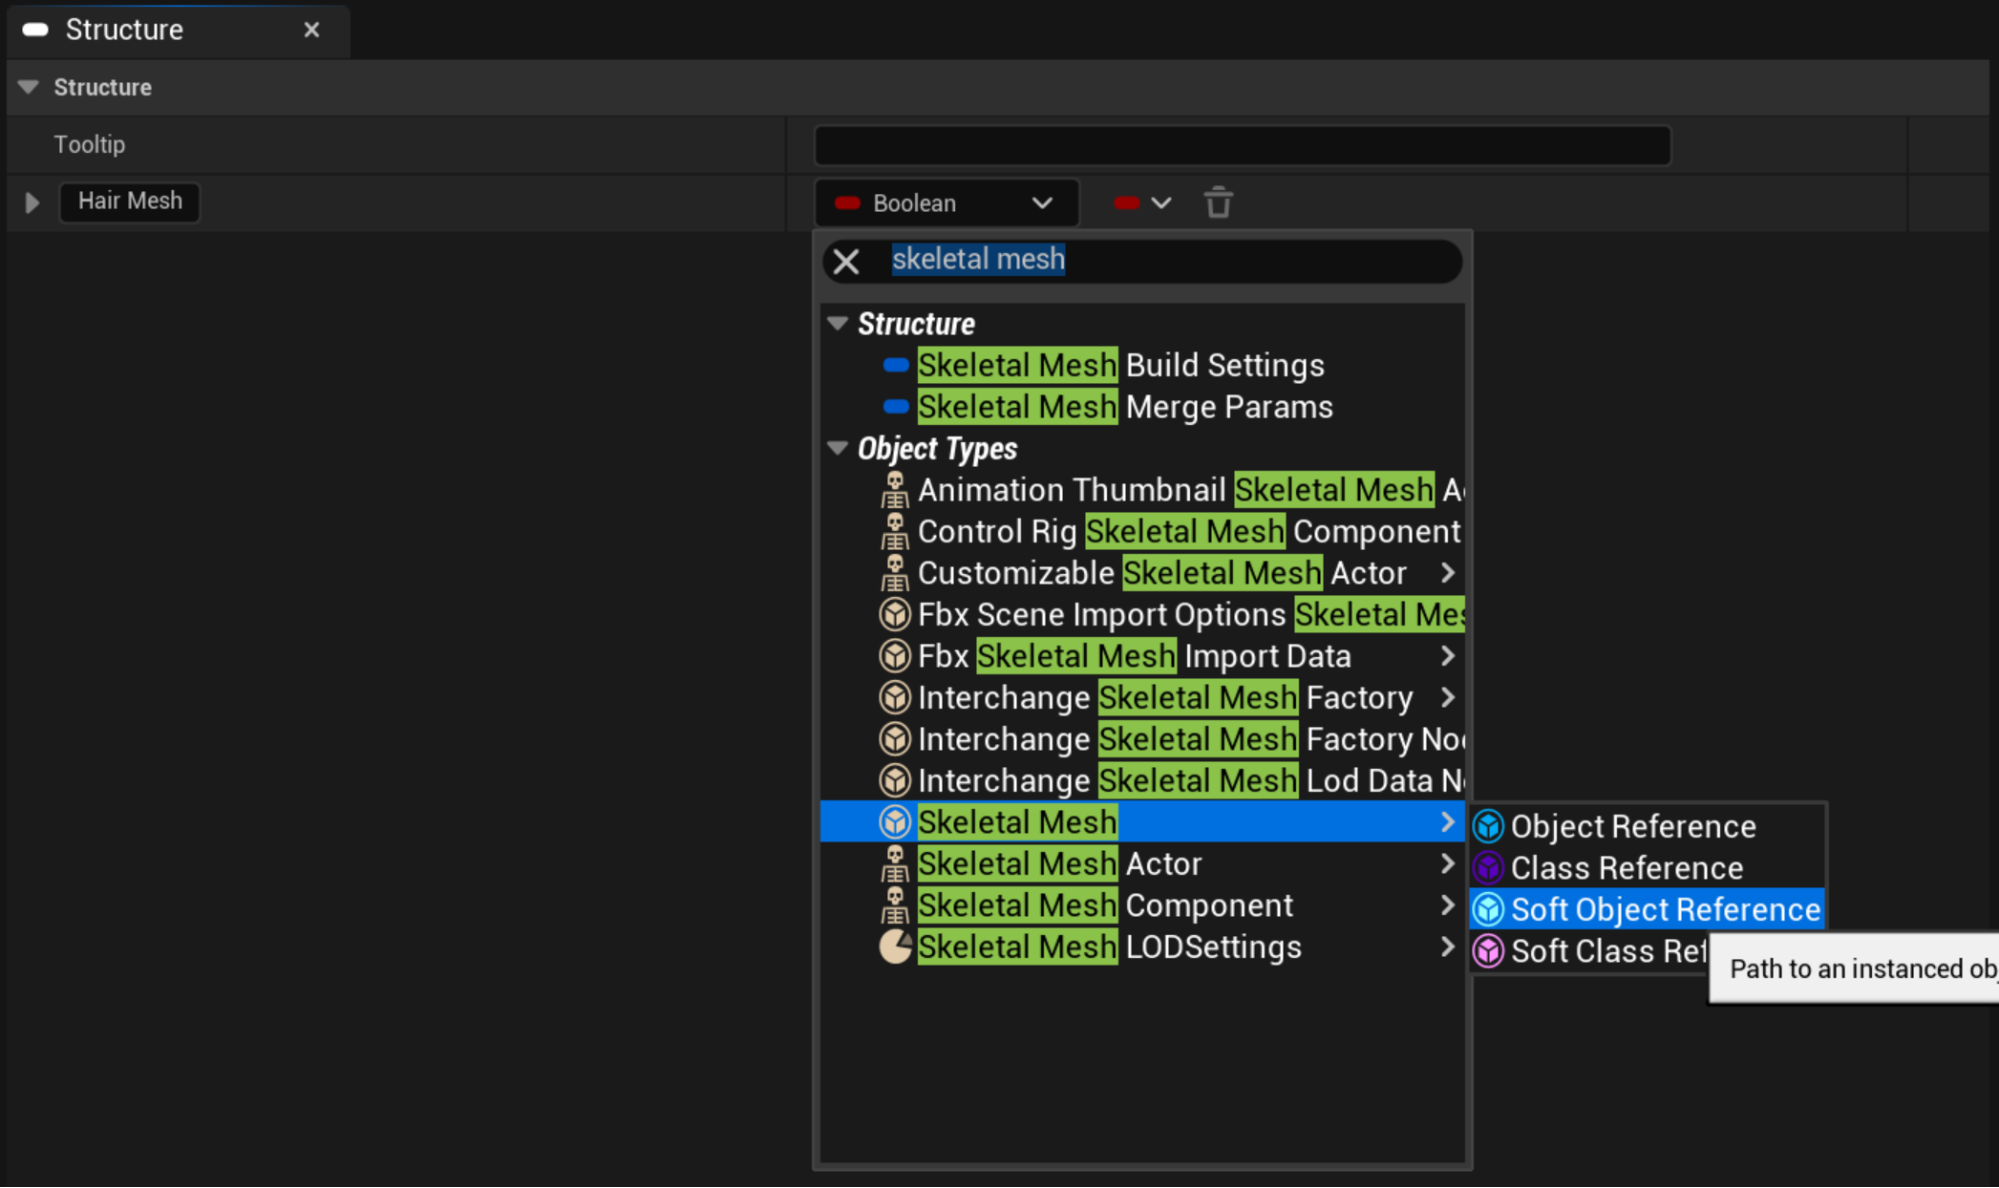This screenshot has width=1999, height=1188.
Task: Click object icon of Fbx Scene Import Options
Action: pyautogui.click(x=895, y=614)
